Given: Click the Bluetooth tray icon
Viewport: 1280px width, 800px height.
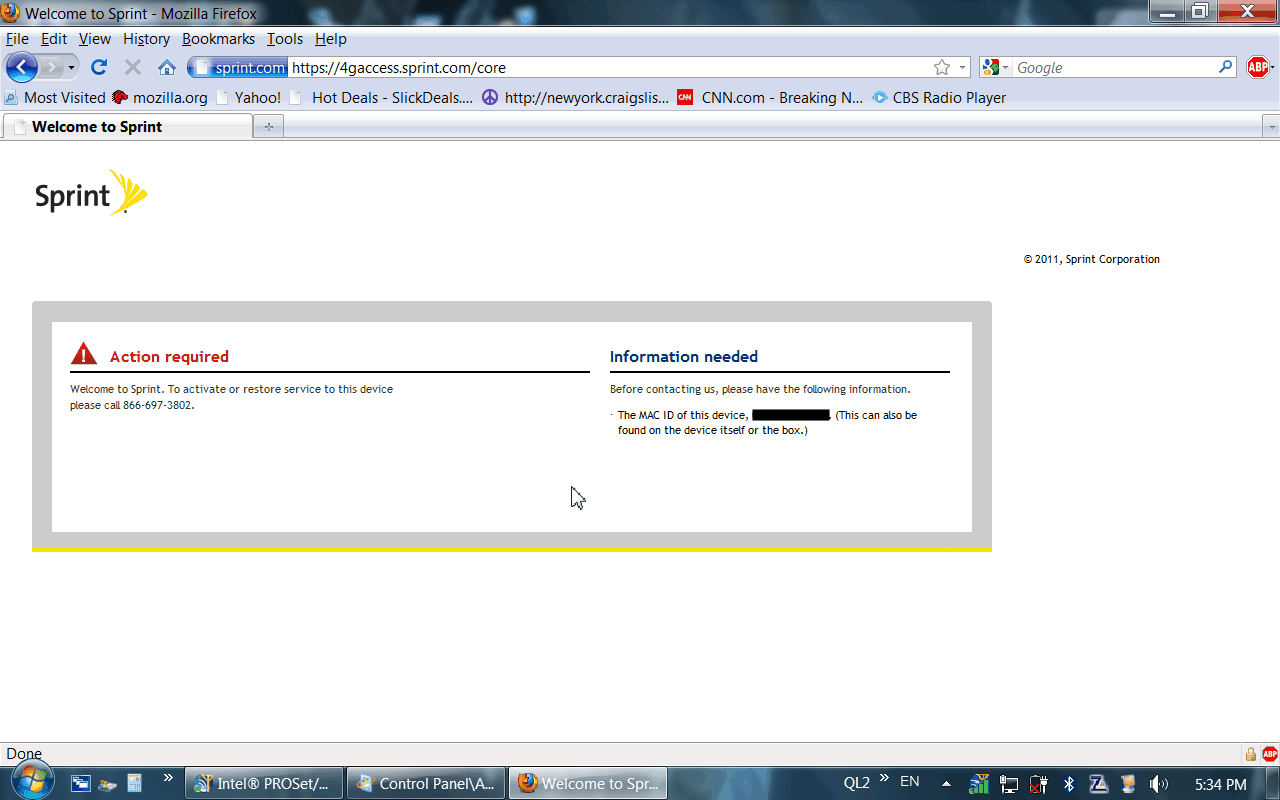Looking at the screenshot, I should point(1068,784).
